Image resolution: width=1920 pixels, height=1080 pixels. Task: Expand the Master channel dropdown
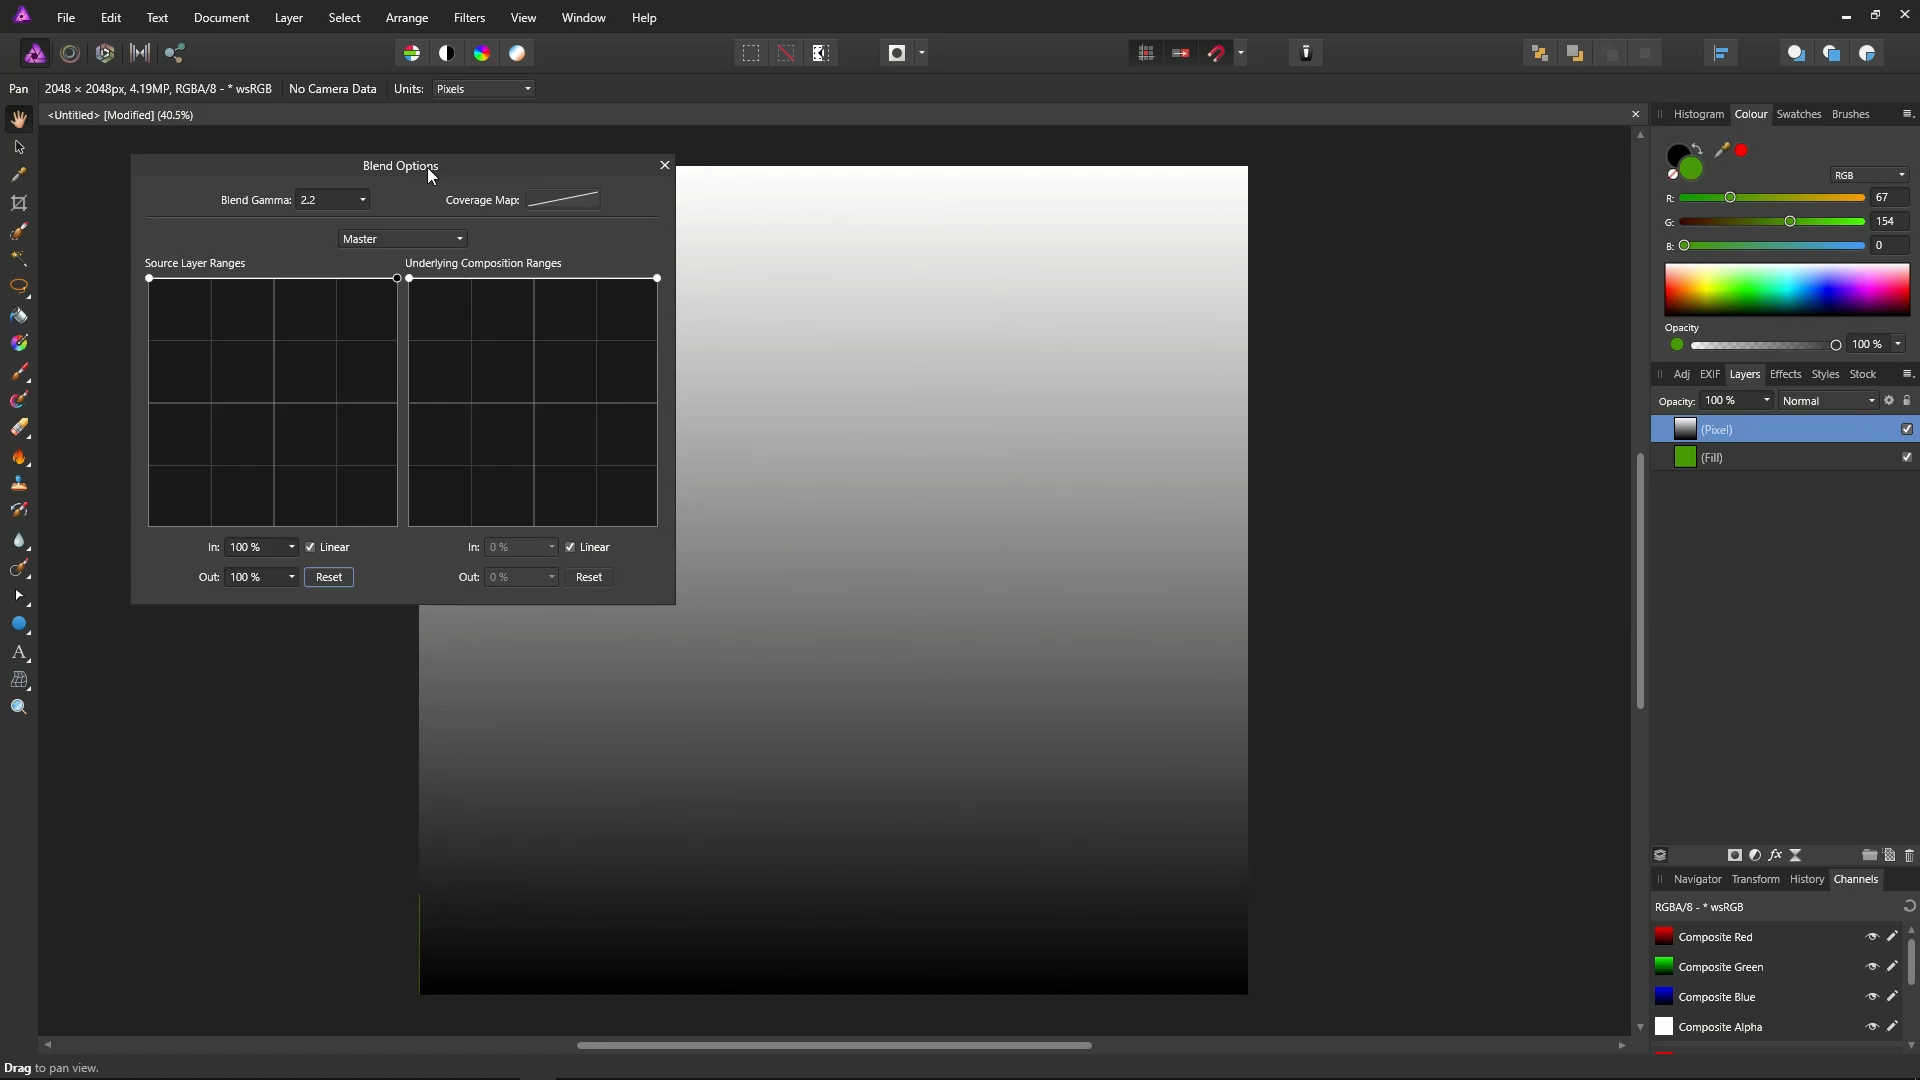coord(402,239)
